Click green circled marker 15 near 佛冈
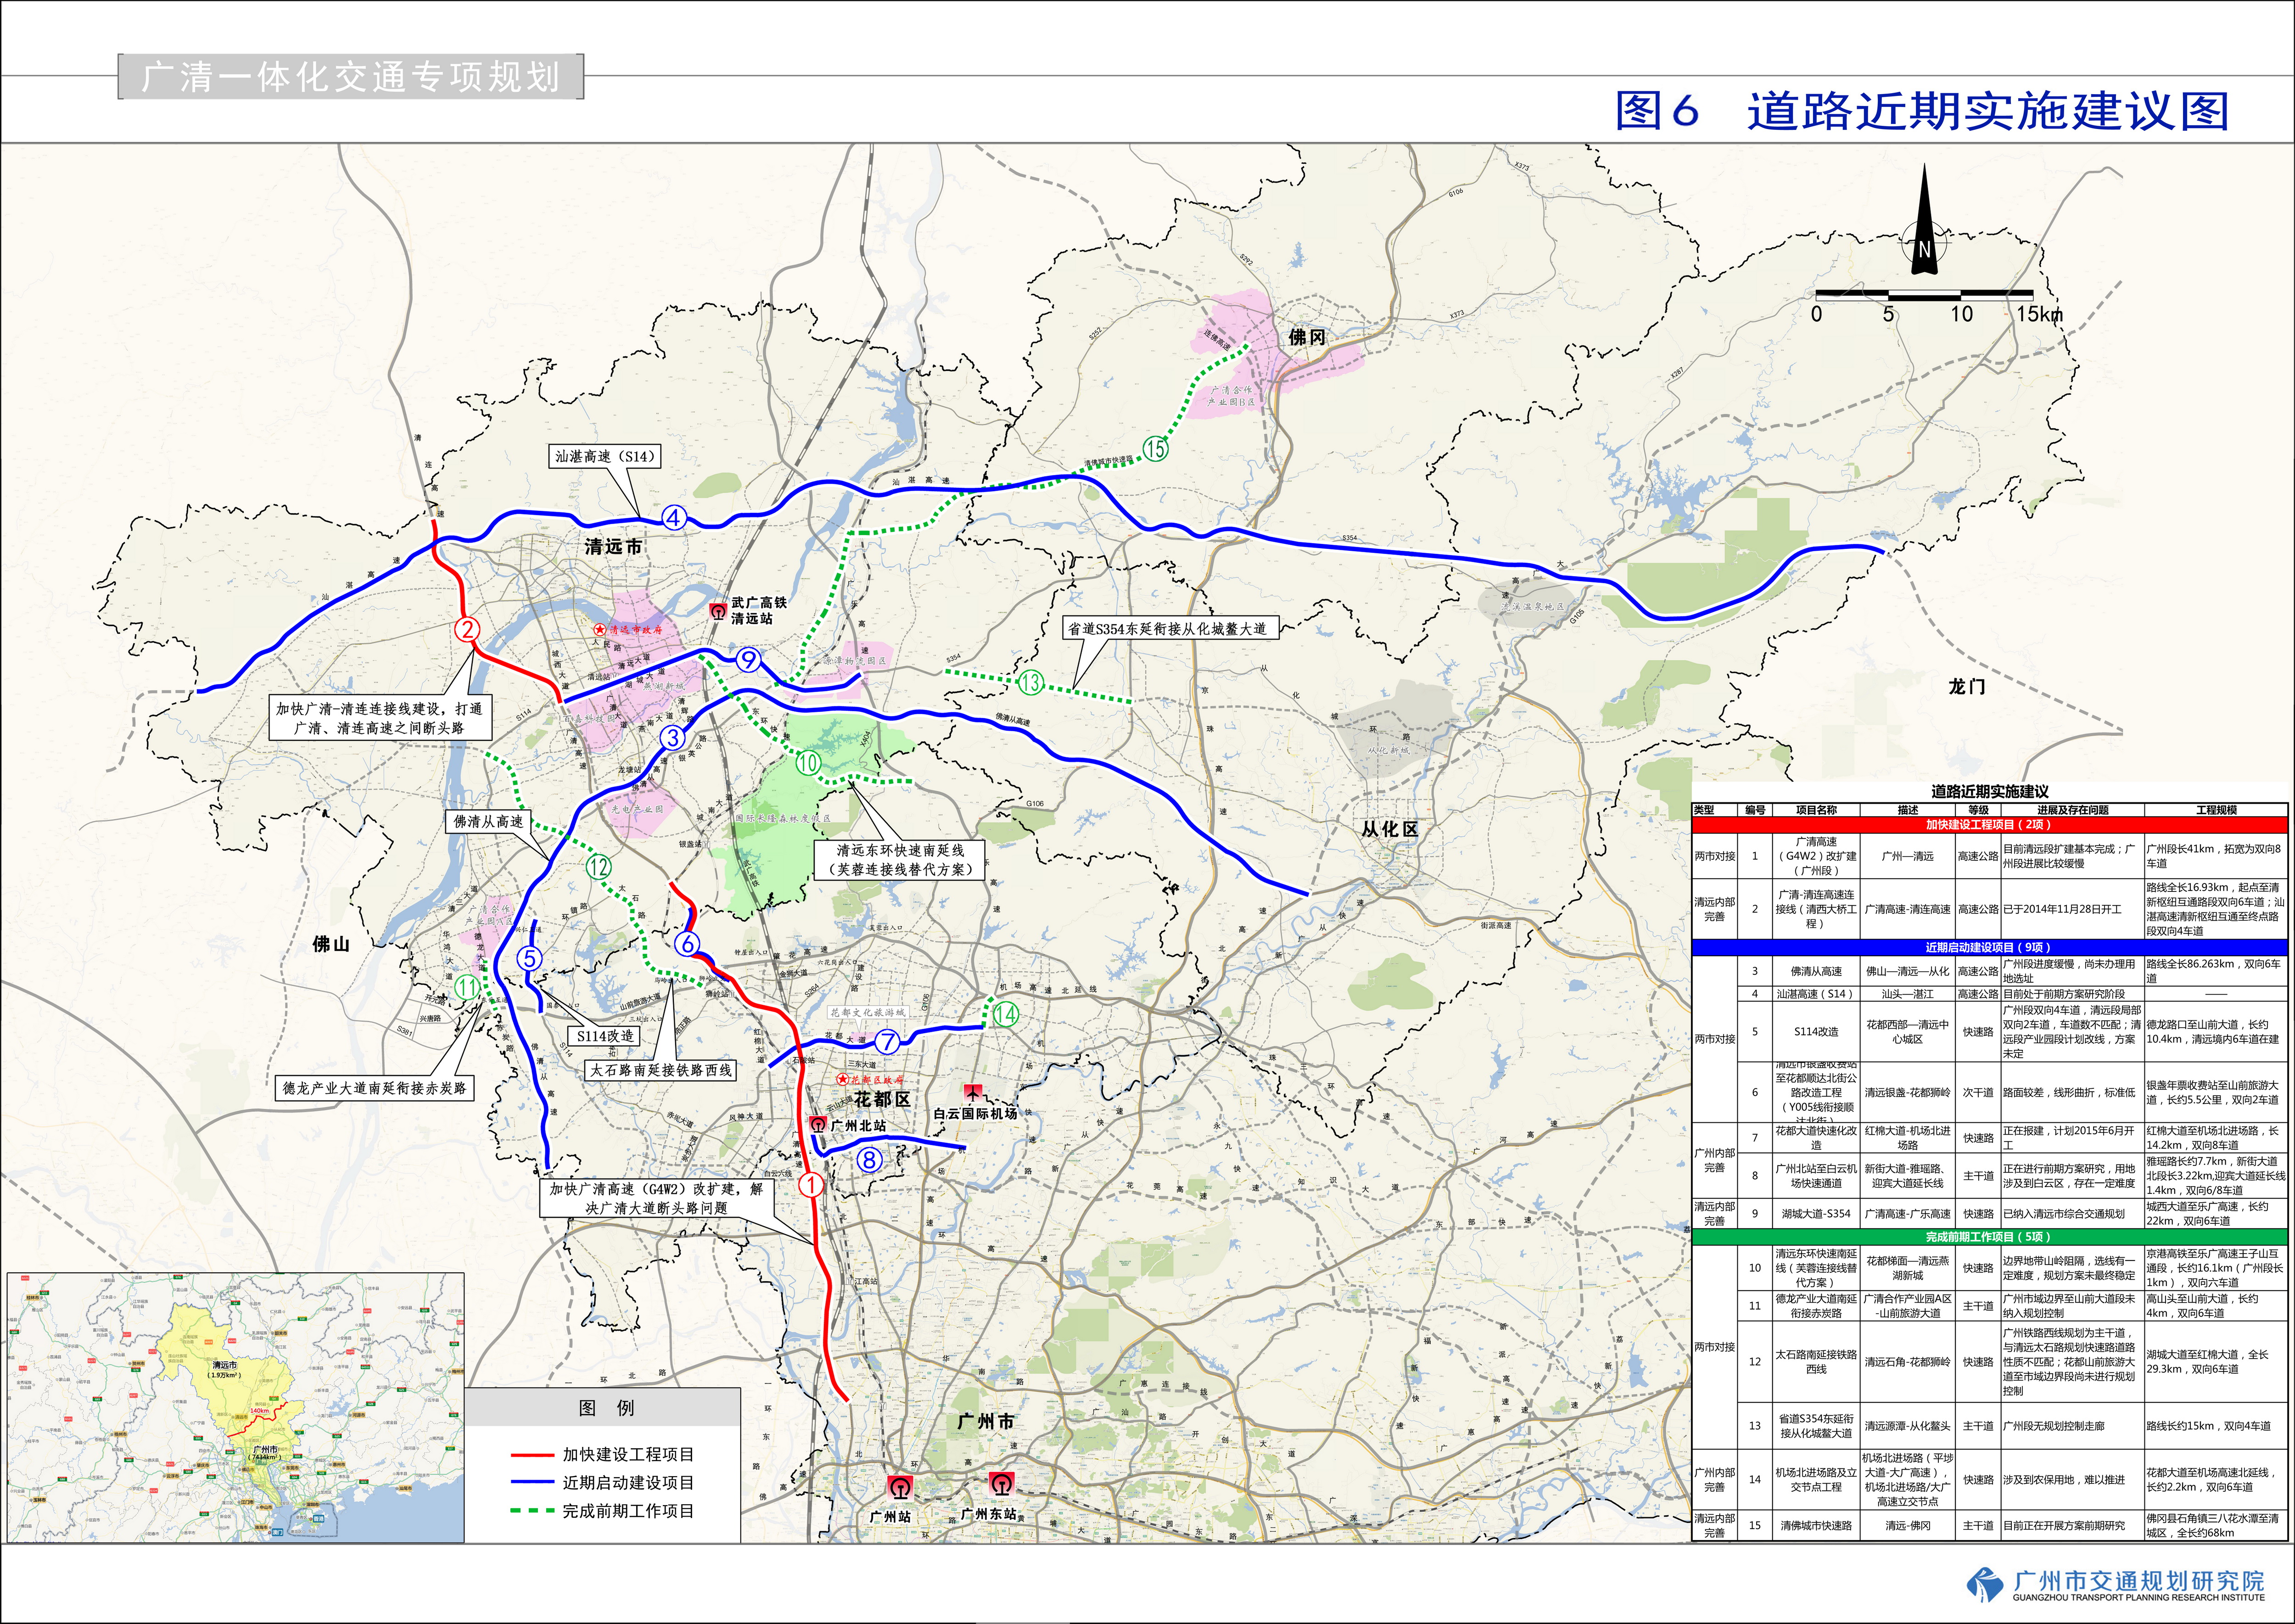 (x=1155, y=449)
